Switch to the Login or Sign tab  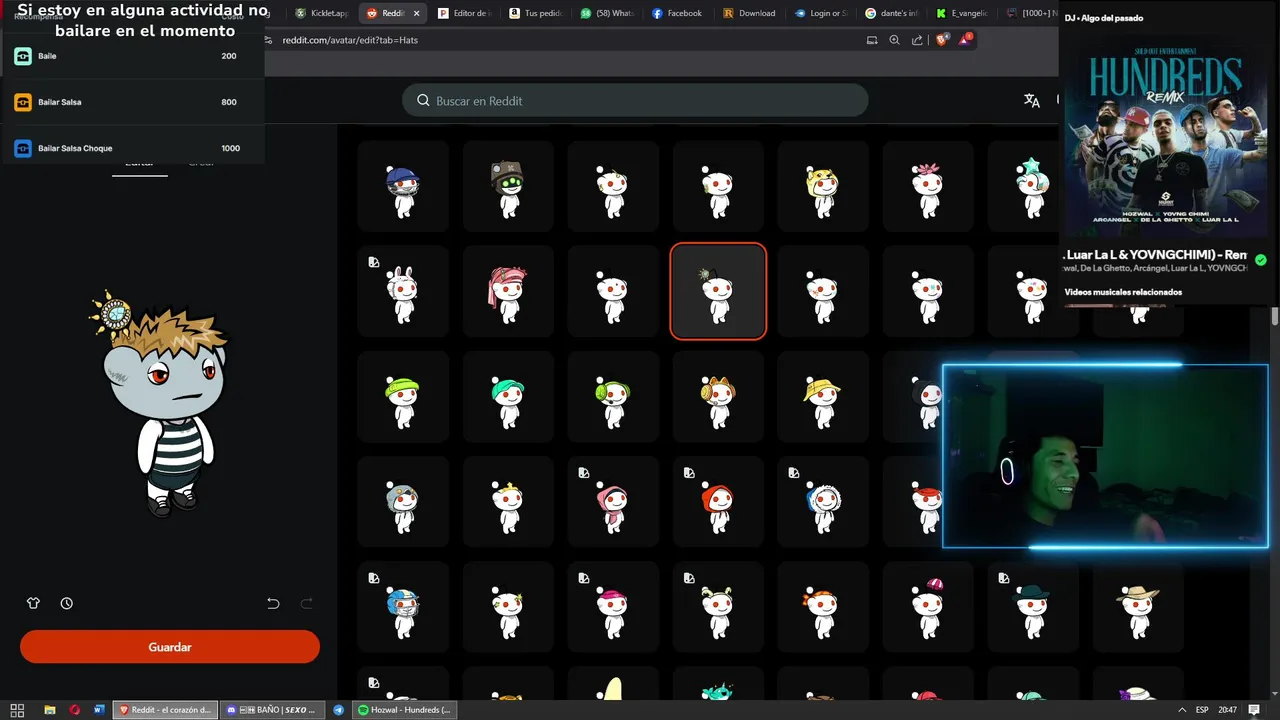[x=820, y=13]
